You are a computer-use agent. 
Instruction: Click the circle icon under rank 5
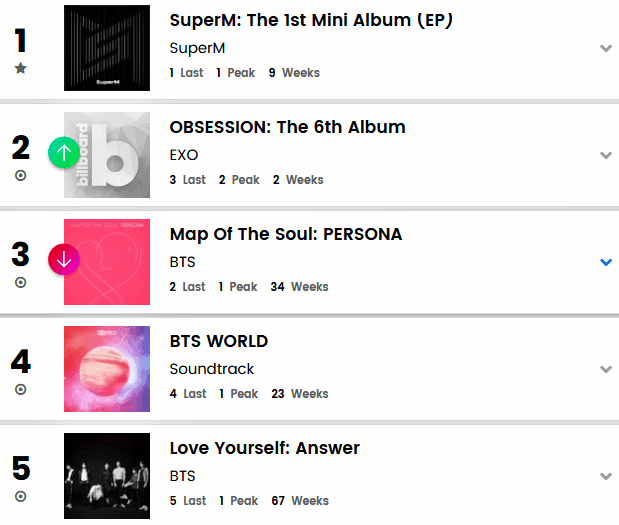pos(21,497)
